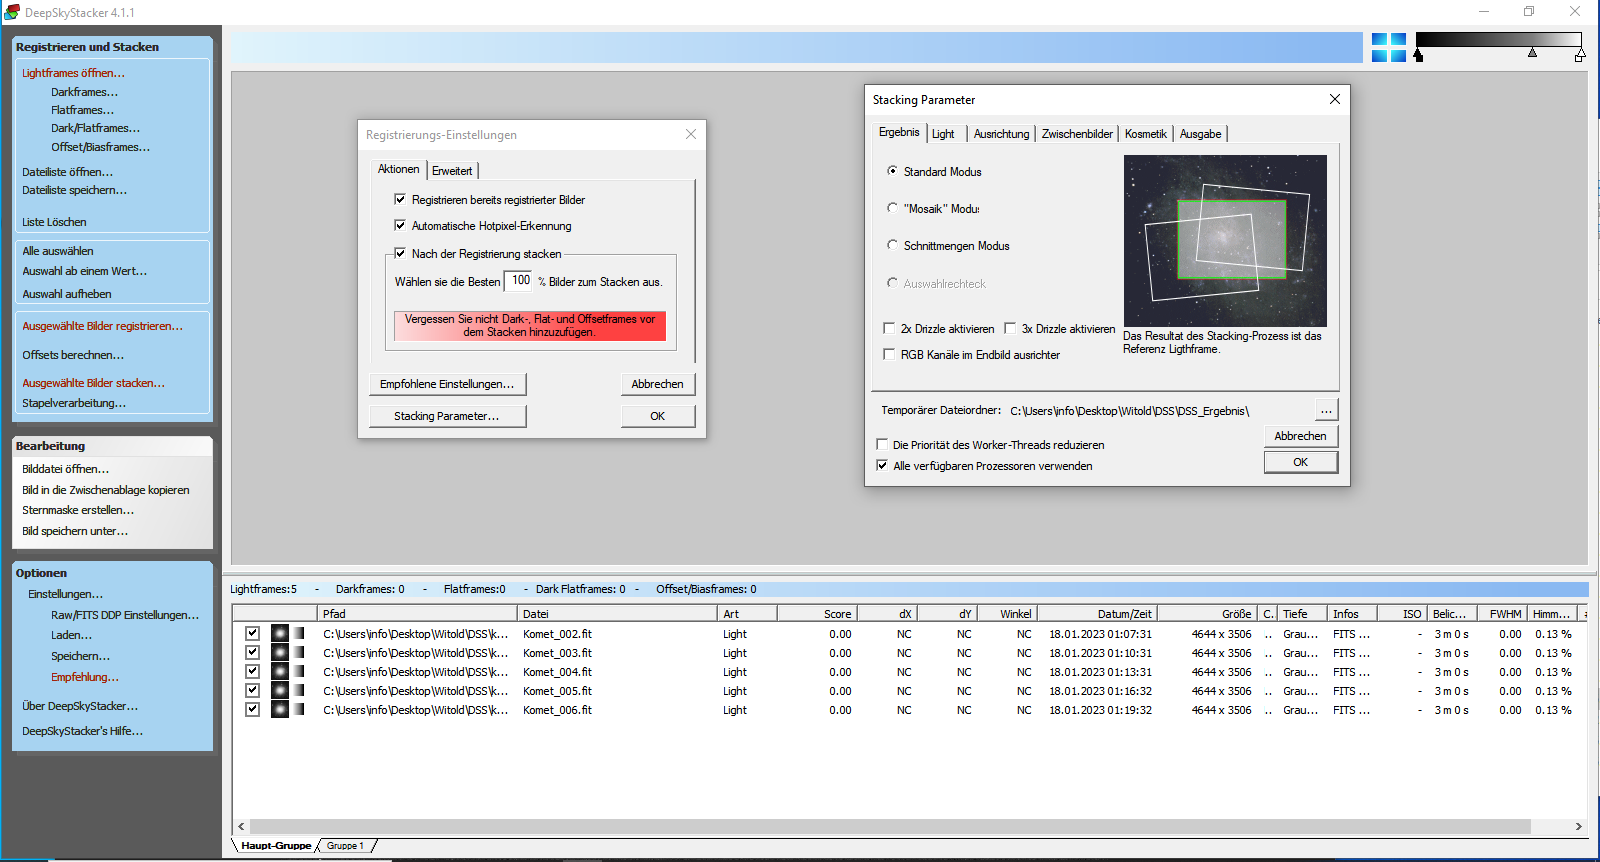Click Komet_005.fit star thumbnail icon
Image resolution: width=1600 pixels, height=862 pixels.
[280, 690]
